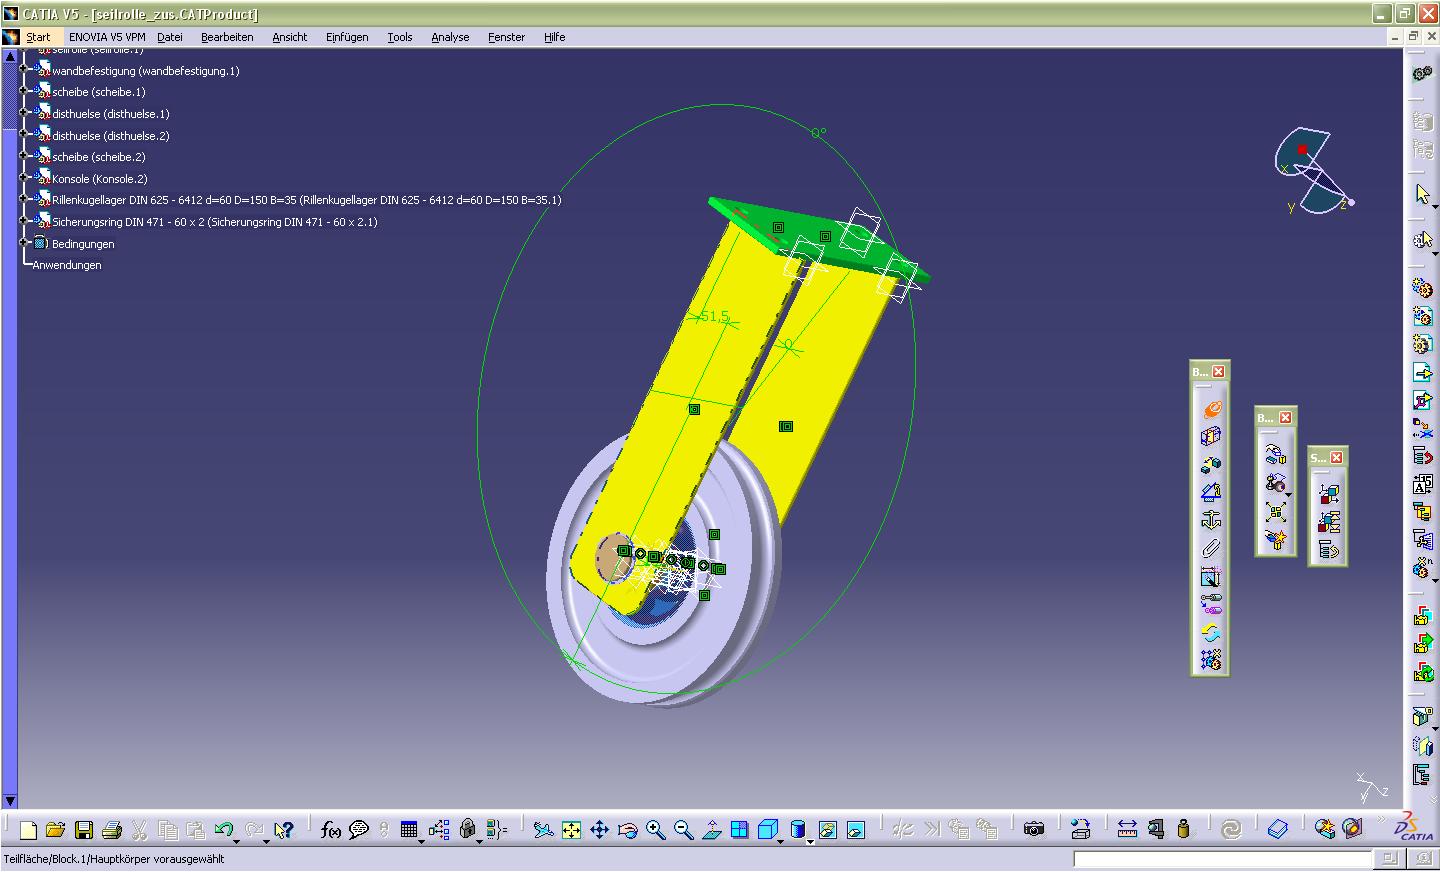
Task: Click the Change Constraint icon
Action: tap(1211, 632)
